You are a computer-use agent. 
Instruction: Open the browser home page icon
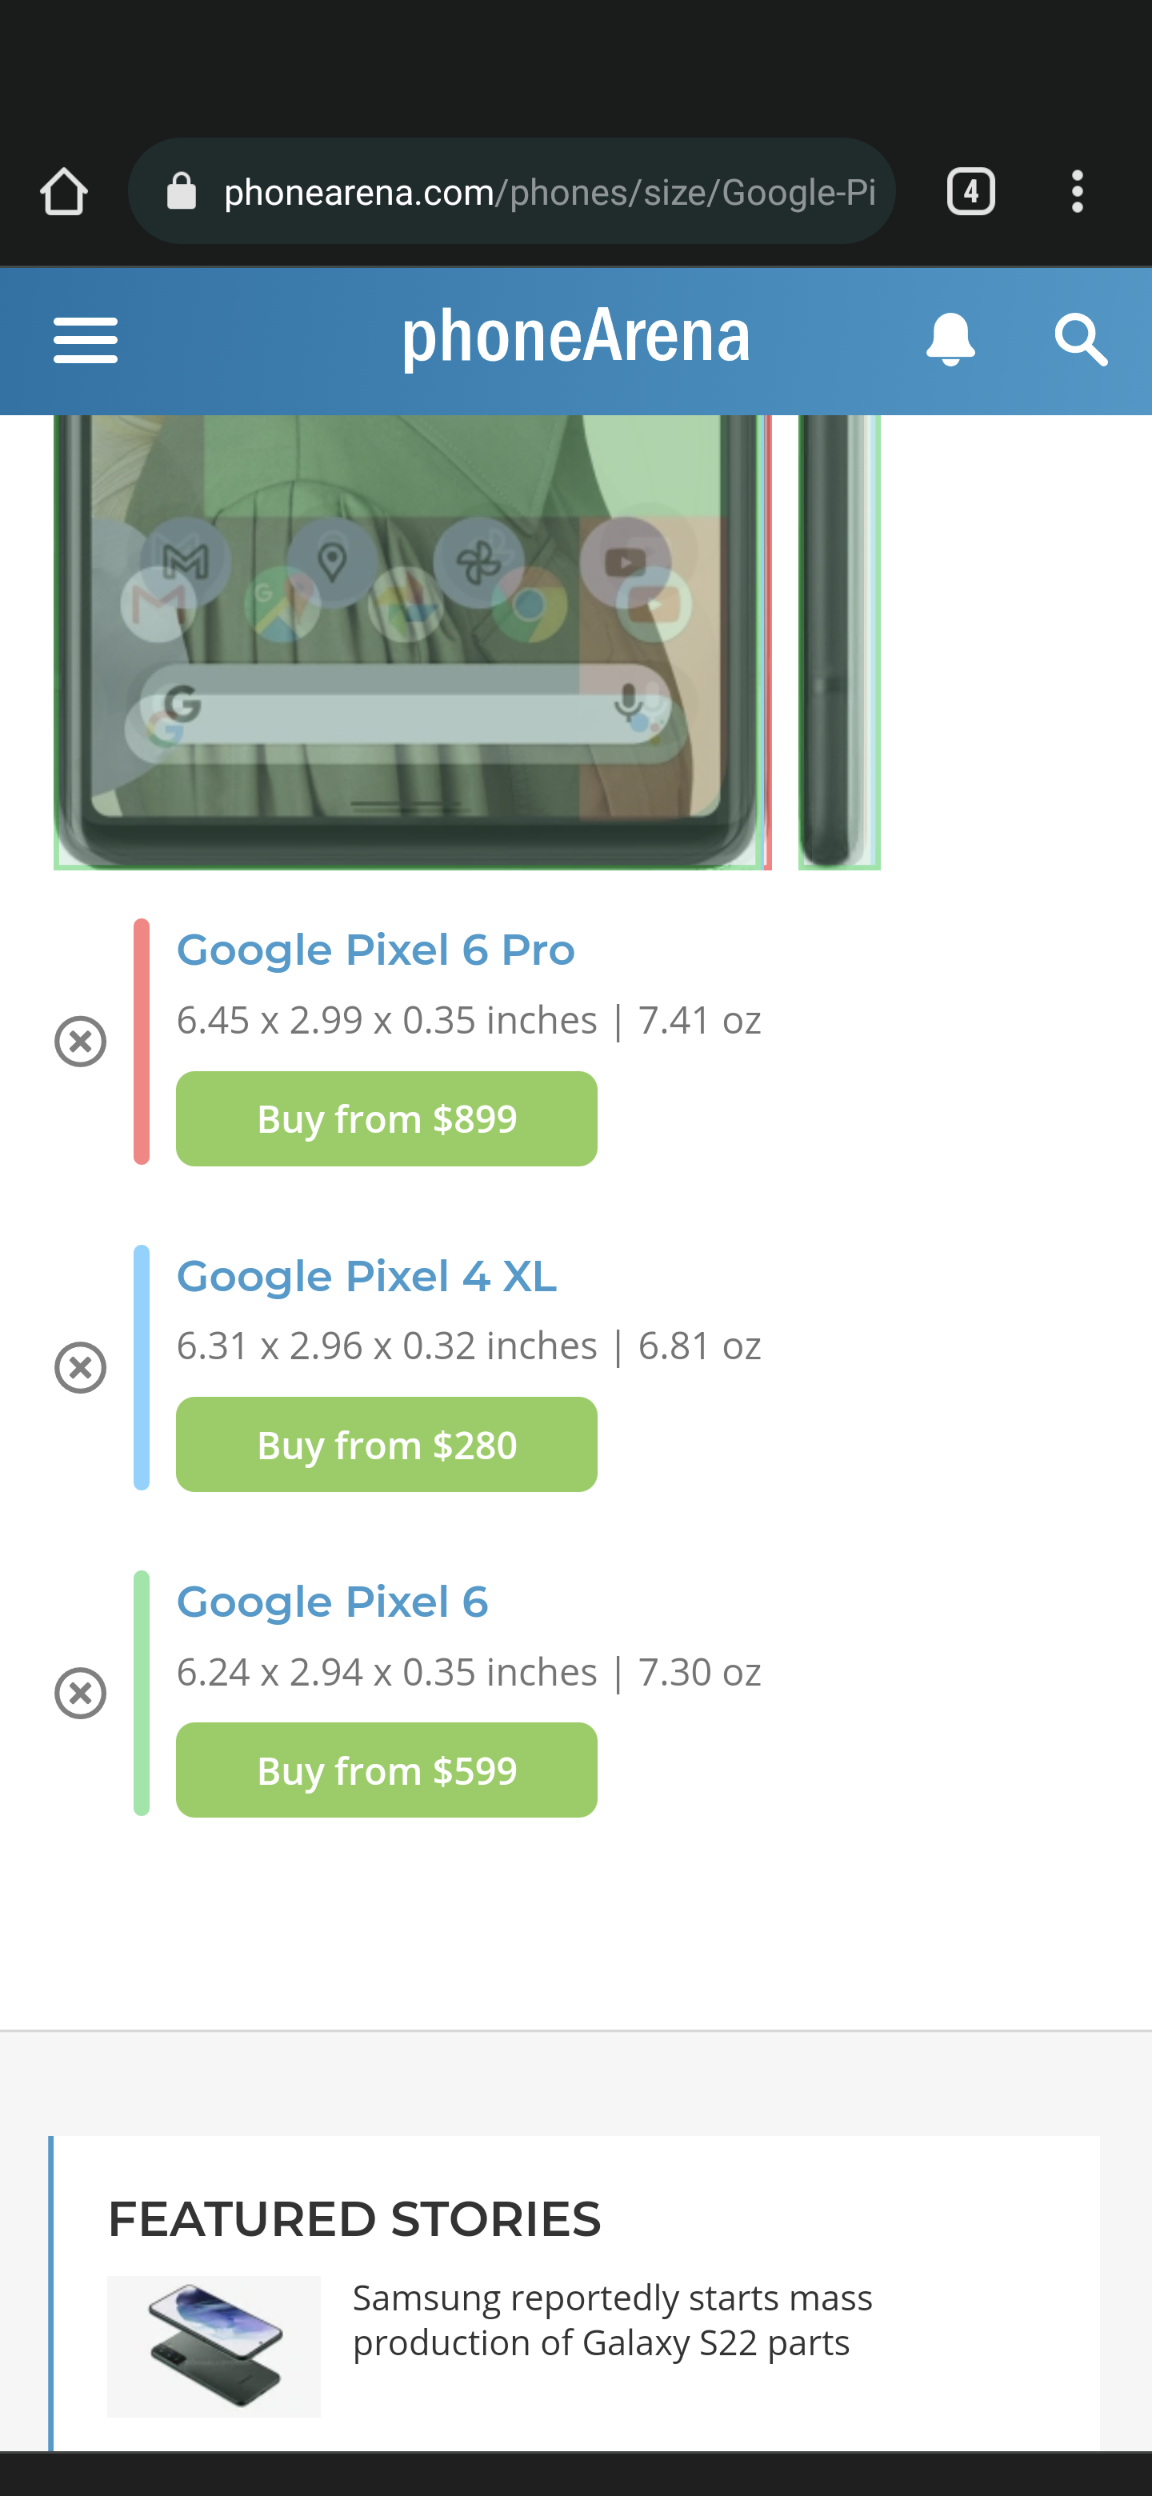coord(64,191)
